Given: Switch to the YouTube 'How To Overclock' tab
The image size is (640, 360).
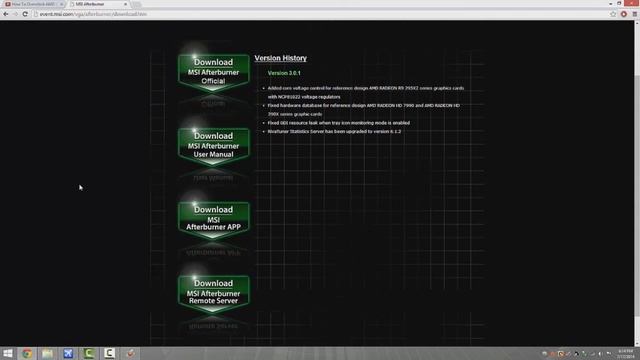Looking at the screenshot, I should point(32,4).
